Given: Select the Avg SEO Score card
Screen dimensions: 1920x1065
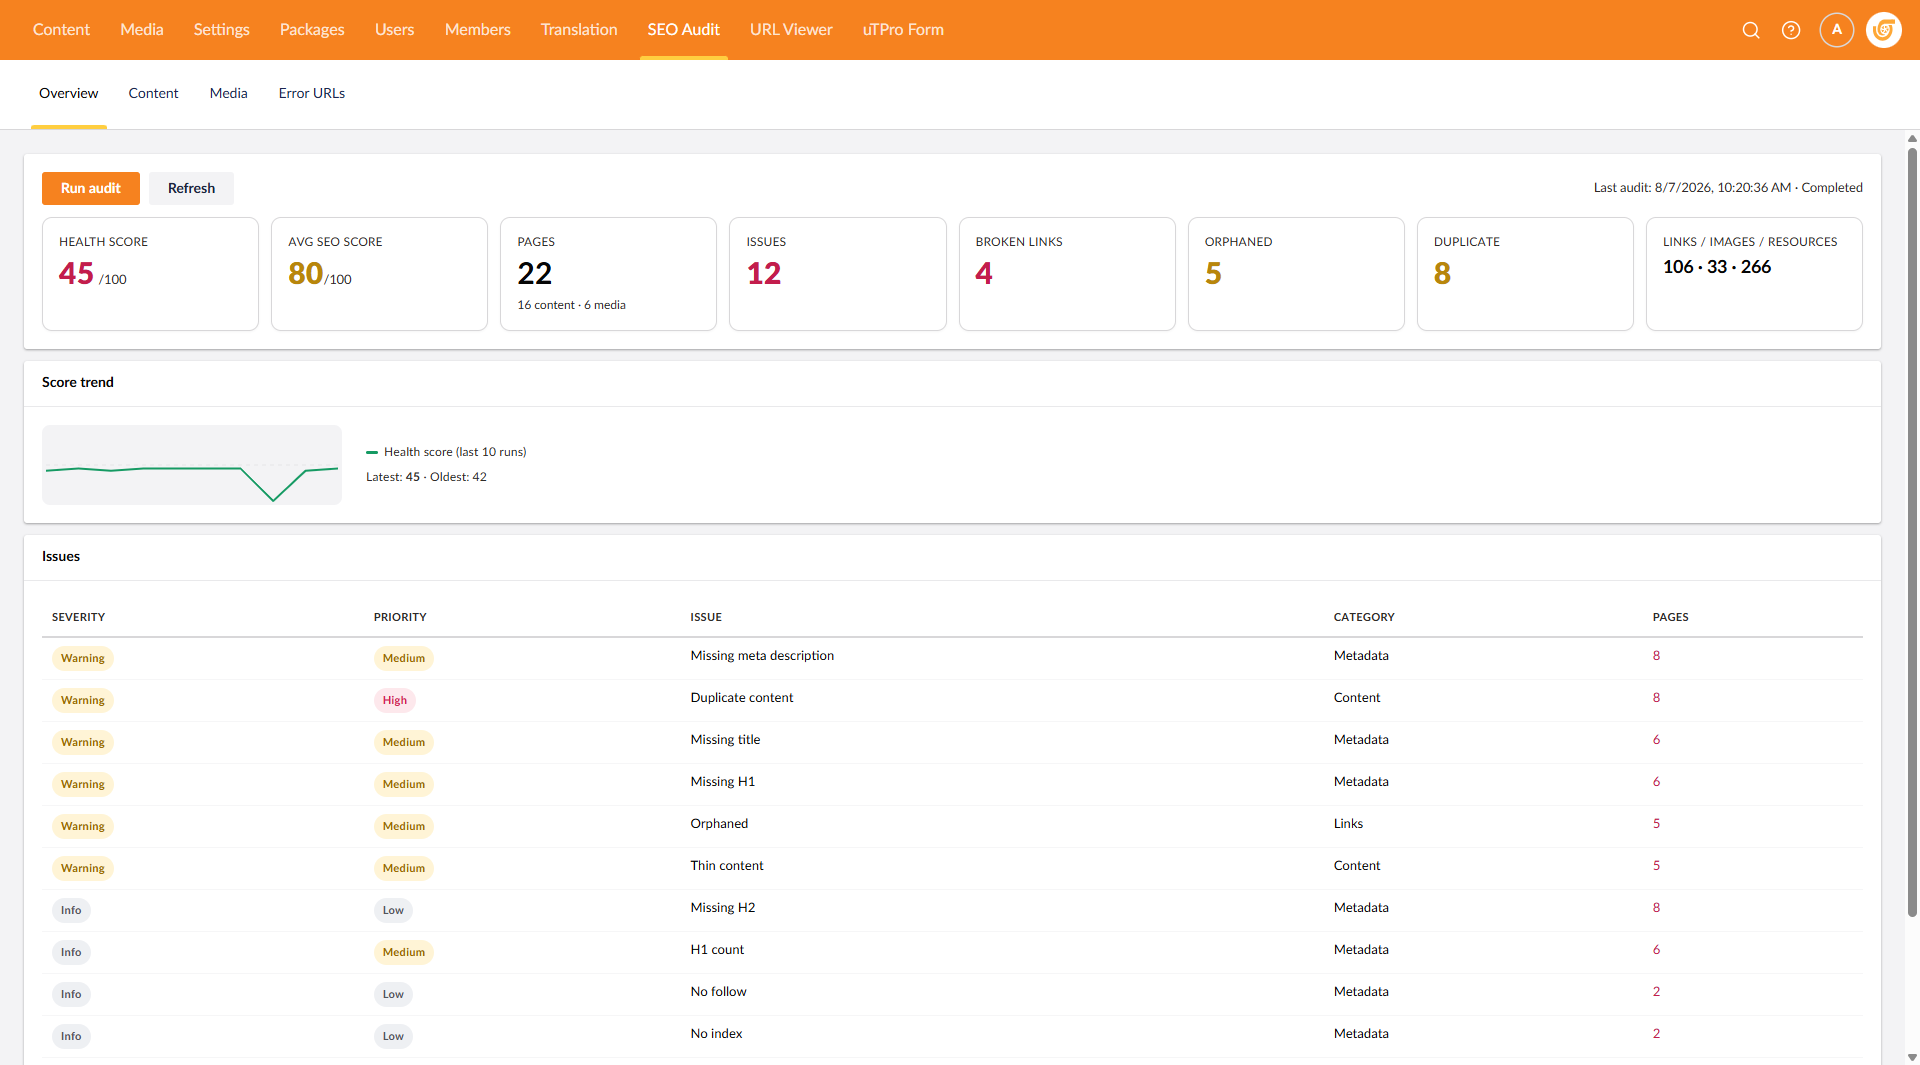Looking at the screenshot, I should 379,274.
